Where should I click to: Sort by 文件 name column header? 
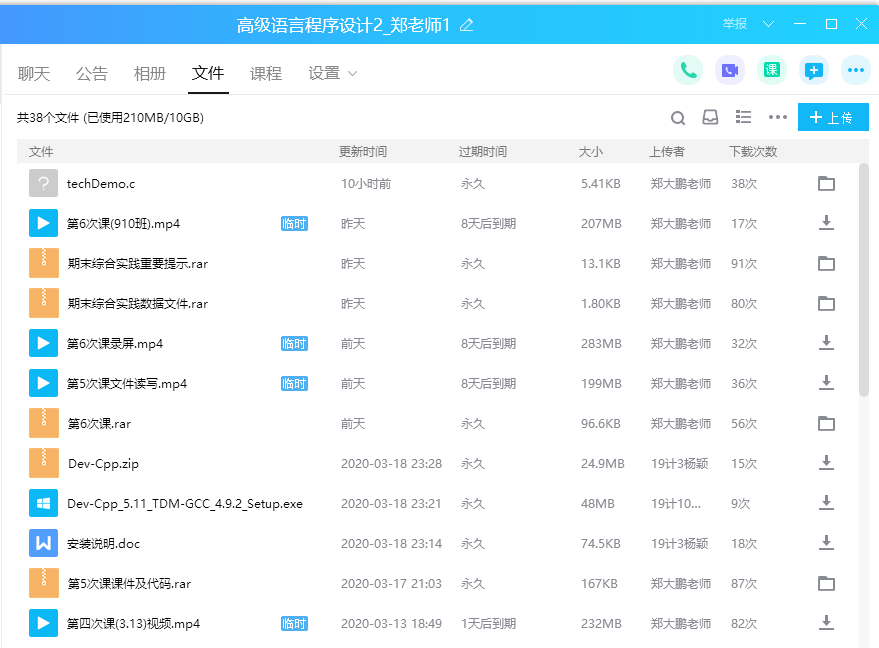[x=41, y=151]
